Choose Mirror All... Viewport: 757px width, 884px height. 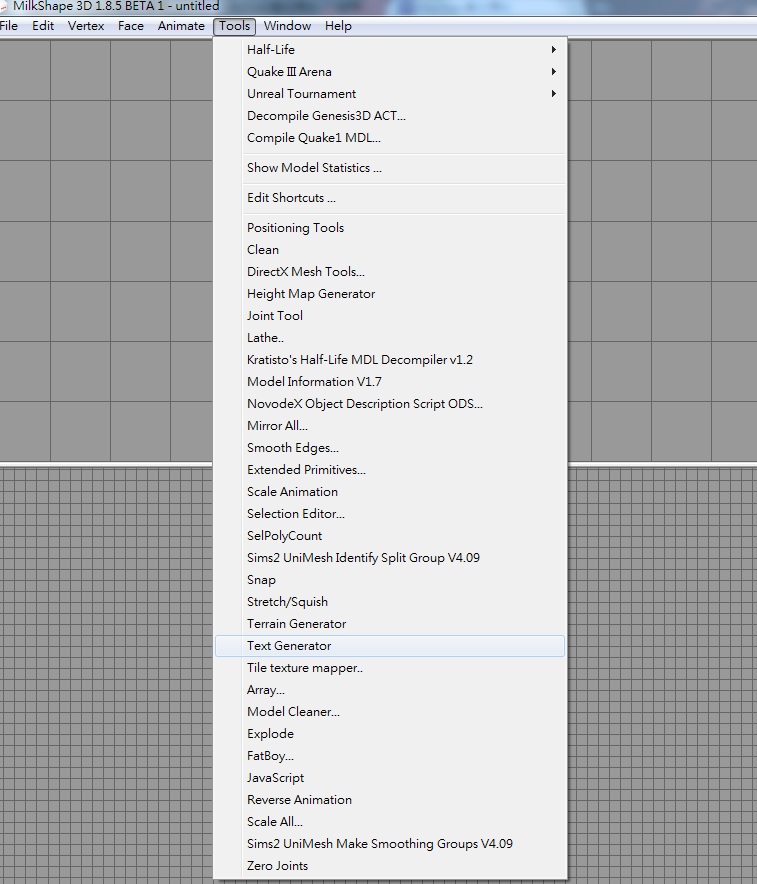pos(389,425)
